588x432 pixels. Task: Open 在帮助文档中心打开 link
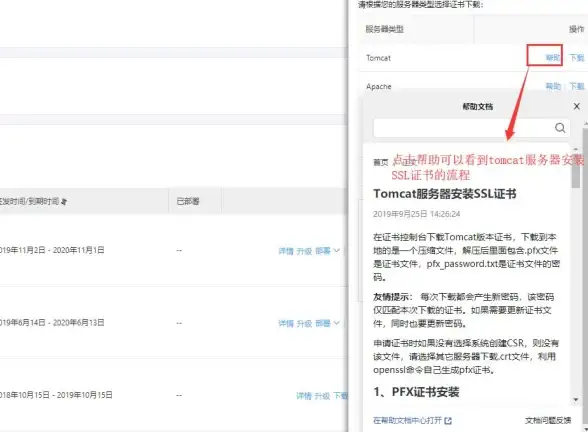tap(408, 420)
